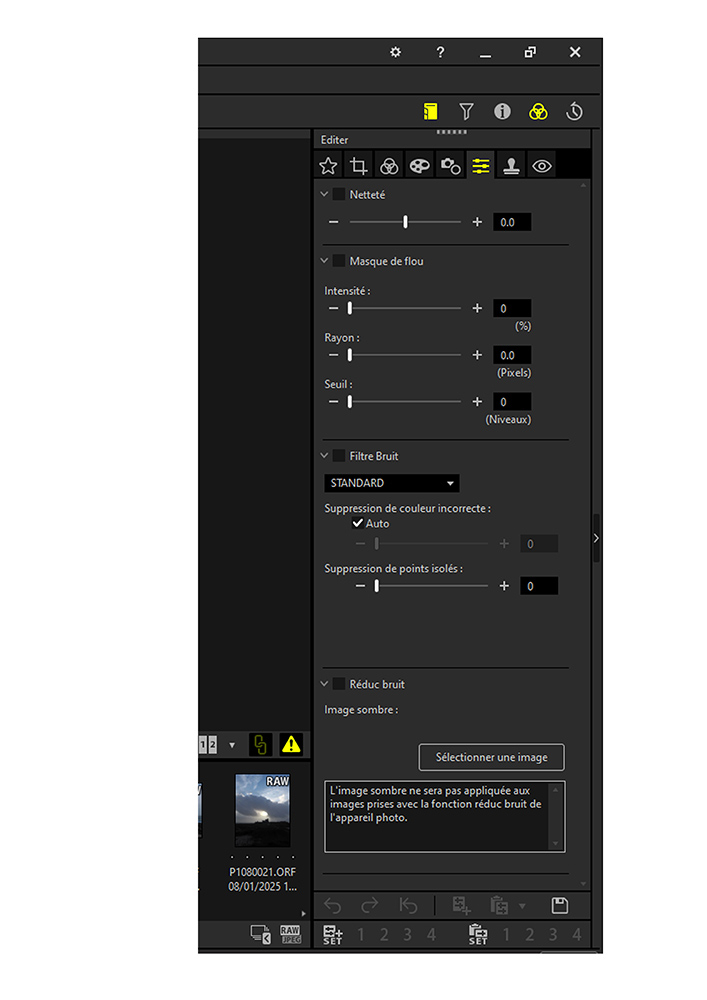
Task: Click plus button for Intensité
Action: (x=477, y=308)
